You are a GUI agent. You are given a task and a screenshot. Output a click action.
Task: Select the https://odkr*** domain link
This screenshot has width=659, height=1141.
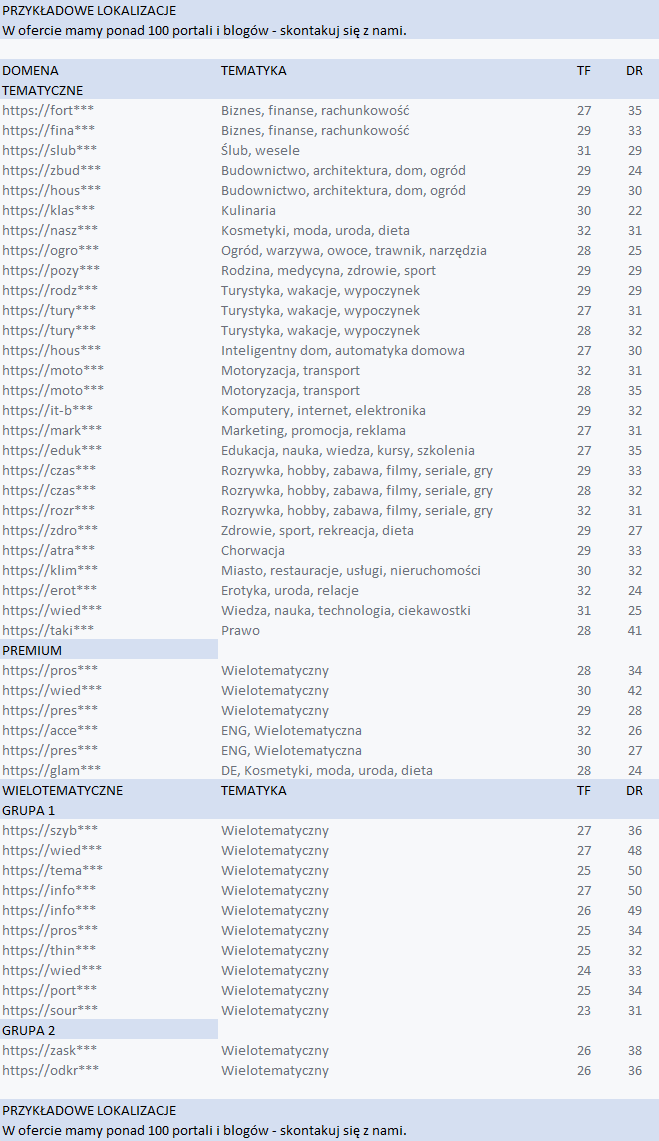50,1070
